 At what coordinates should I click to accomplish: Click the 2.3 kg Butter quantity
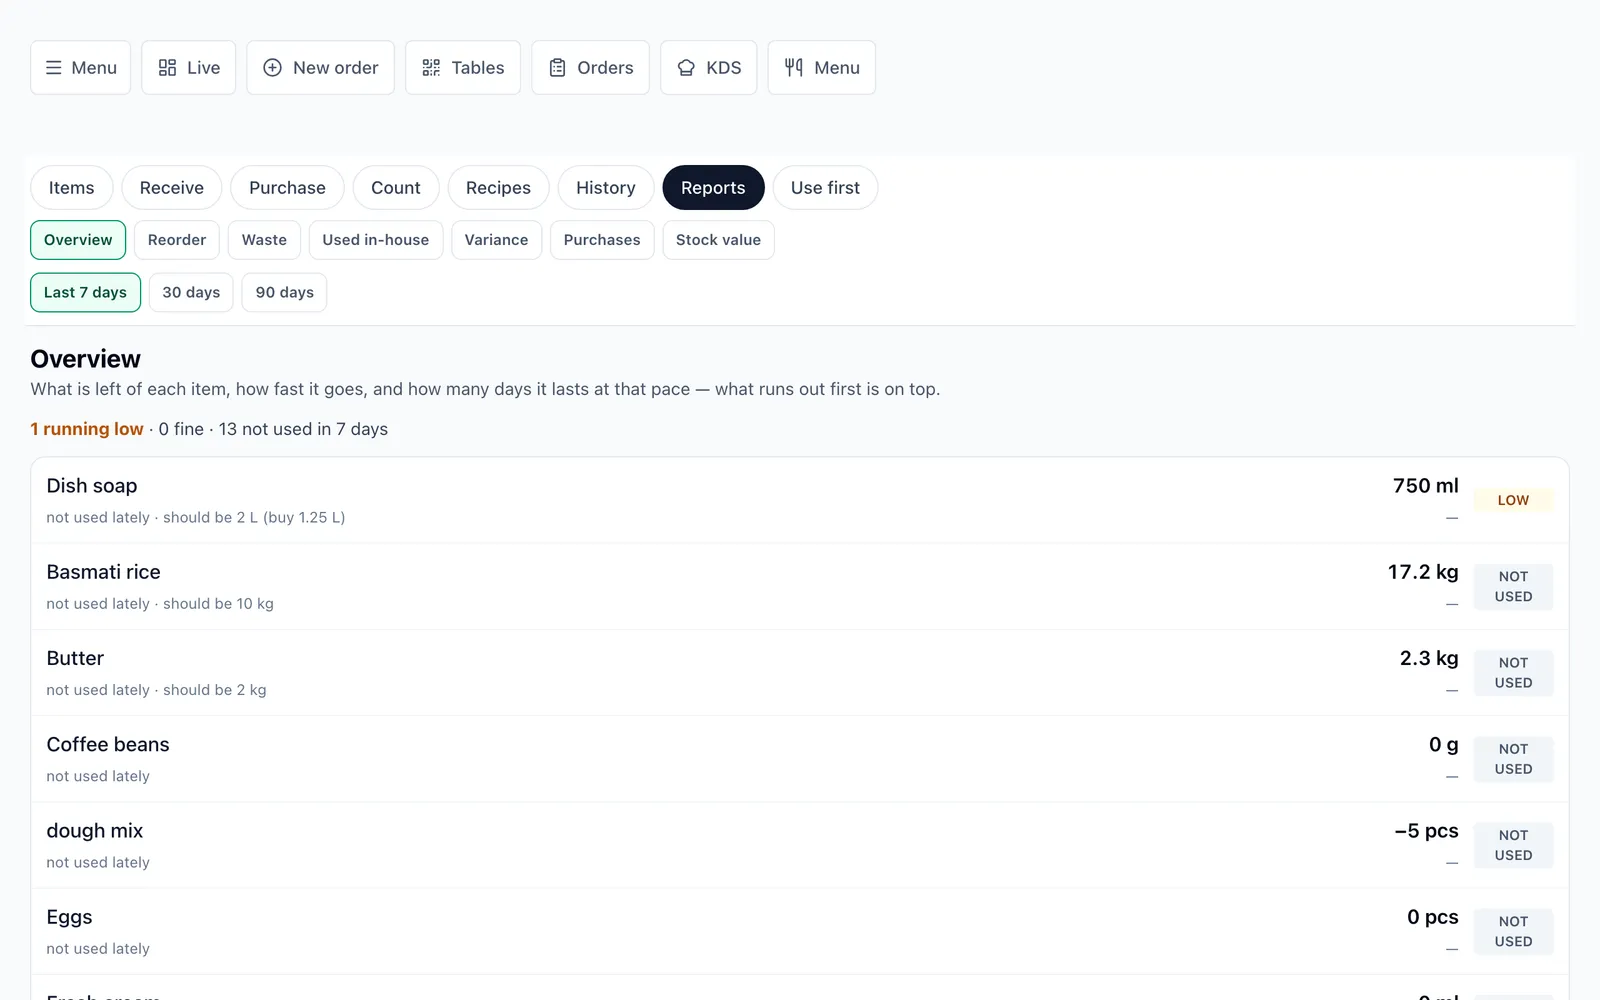(1429, 658)
